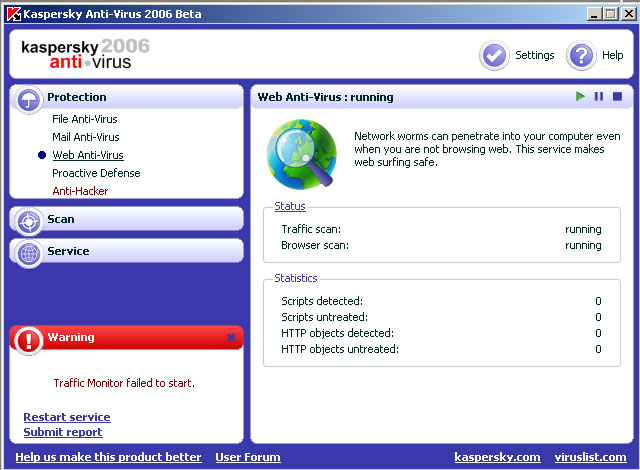Click the Statistics heading

pyautogui.click(x=296, y=278)
